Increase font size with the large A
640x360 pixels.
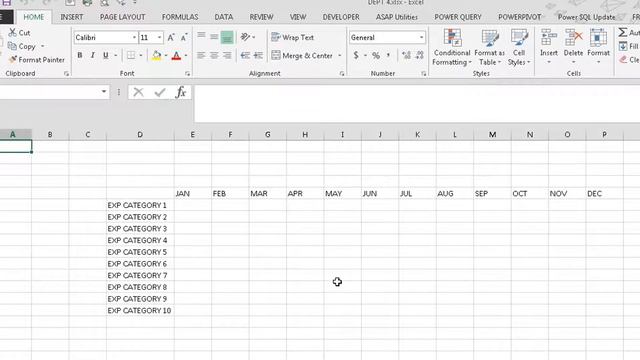pos(171,38)
